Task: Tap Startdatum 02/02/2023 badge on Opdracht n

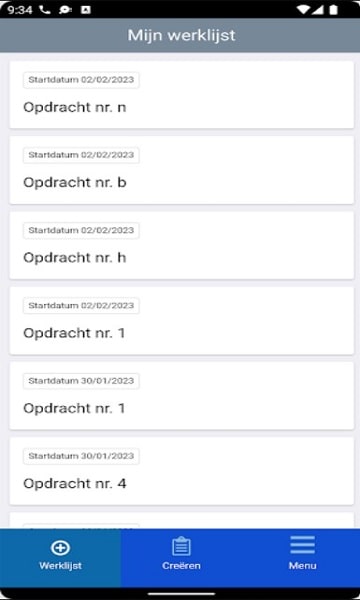Action: tap(81, 80)
